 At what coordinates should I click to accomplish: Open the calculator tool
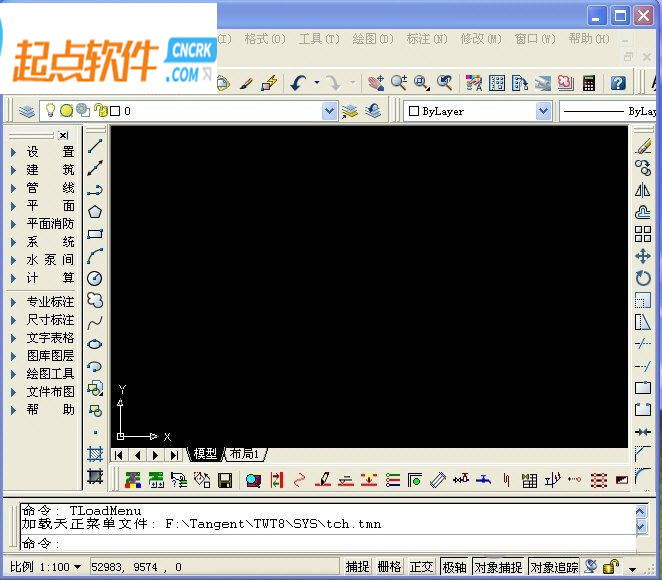(589, 83)
